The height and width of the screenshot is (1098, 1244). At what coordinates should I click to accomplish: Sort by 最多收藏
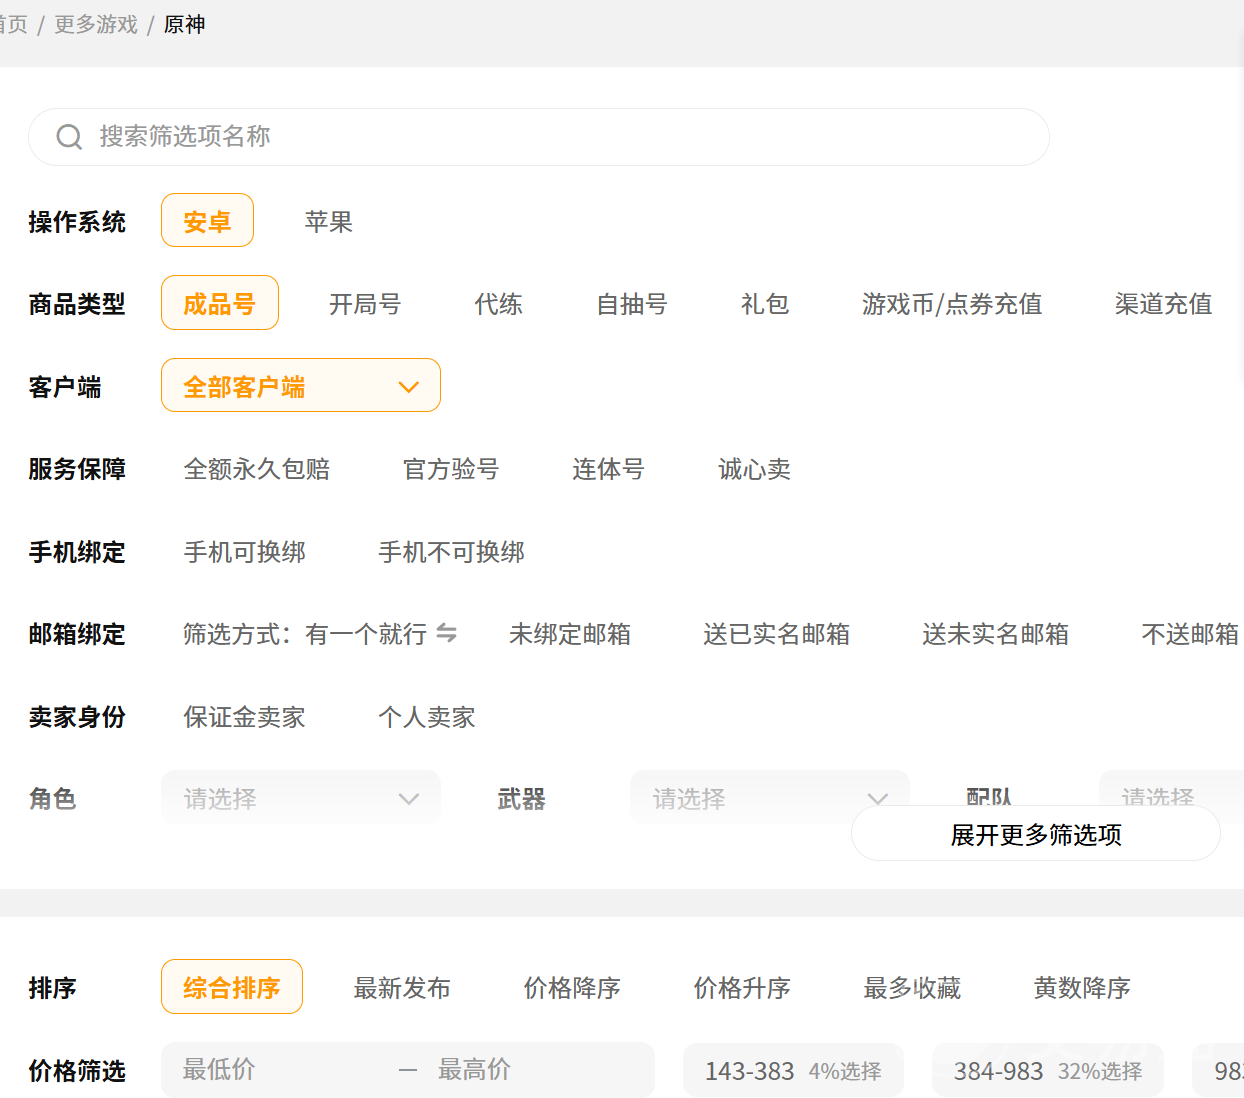pos(912,988)
